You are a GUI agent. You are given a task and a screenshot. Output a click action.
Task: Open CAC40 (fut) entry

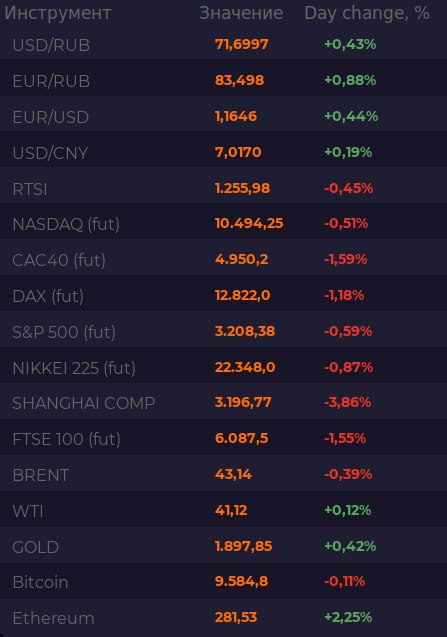tap(224, 260)
